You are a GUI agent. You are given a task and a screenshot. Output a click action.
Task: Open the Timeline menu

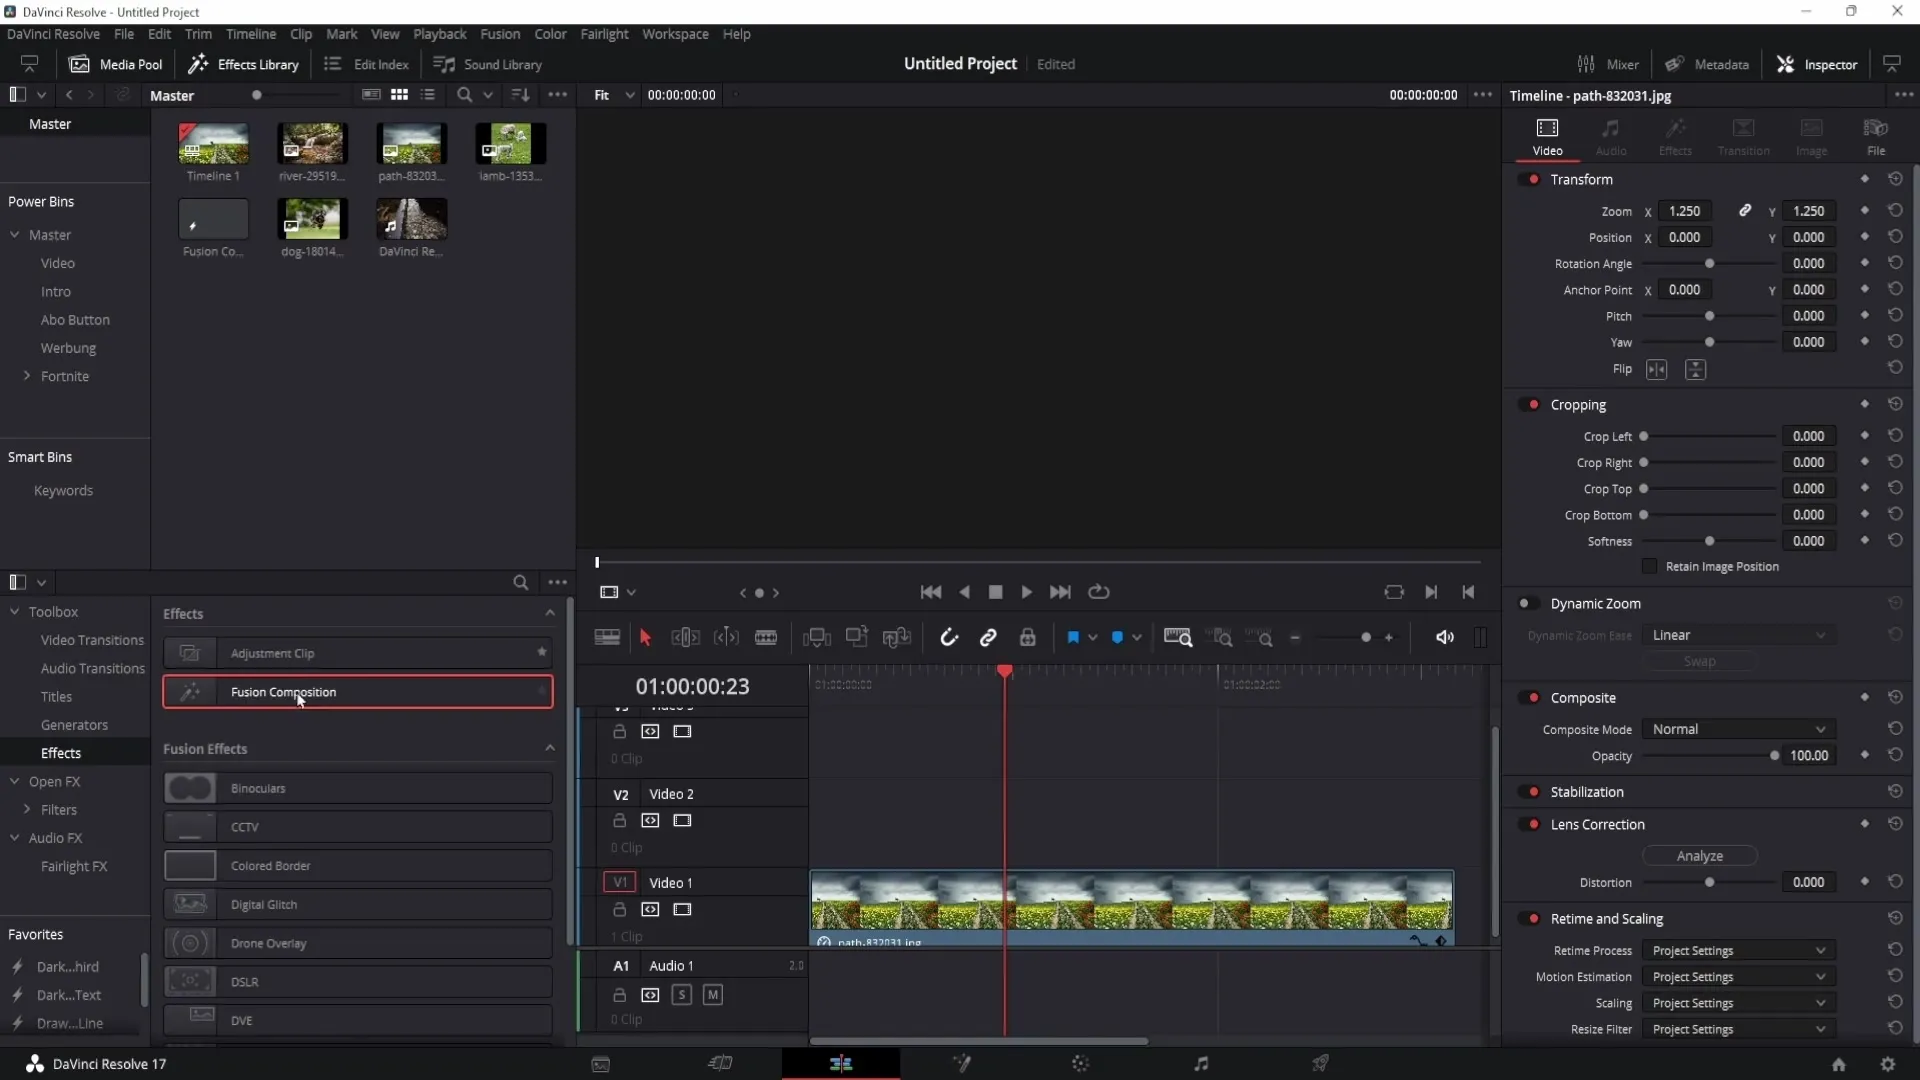(x=250, y=34)
